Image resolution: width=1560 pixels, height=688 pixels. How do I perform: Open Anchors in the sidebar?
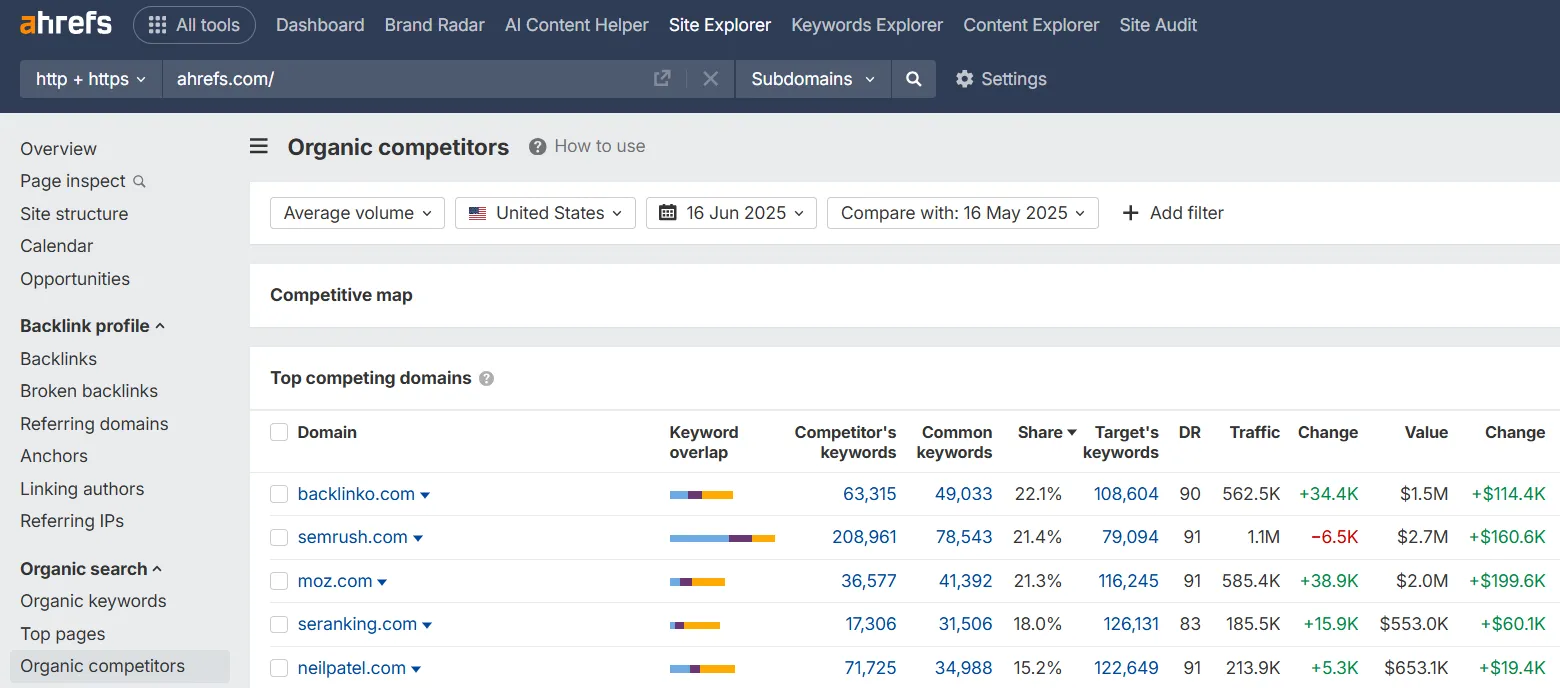pos(54,456)
